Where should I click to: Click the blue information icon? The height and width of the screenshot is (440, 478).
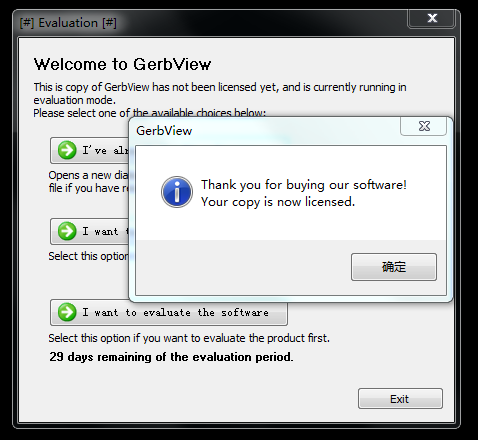click(x=177, y=192)
